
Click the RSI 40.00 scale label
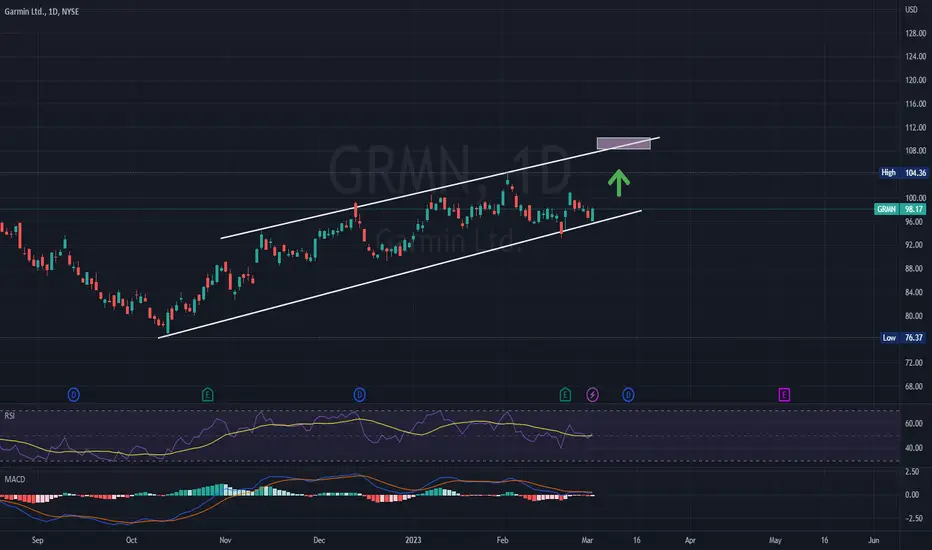click(x=914, y=448)
